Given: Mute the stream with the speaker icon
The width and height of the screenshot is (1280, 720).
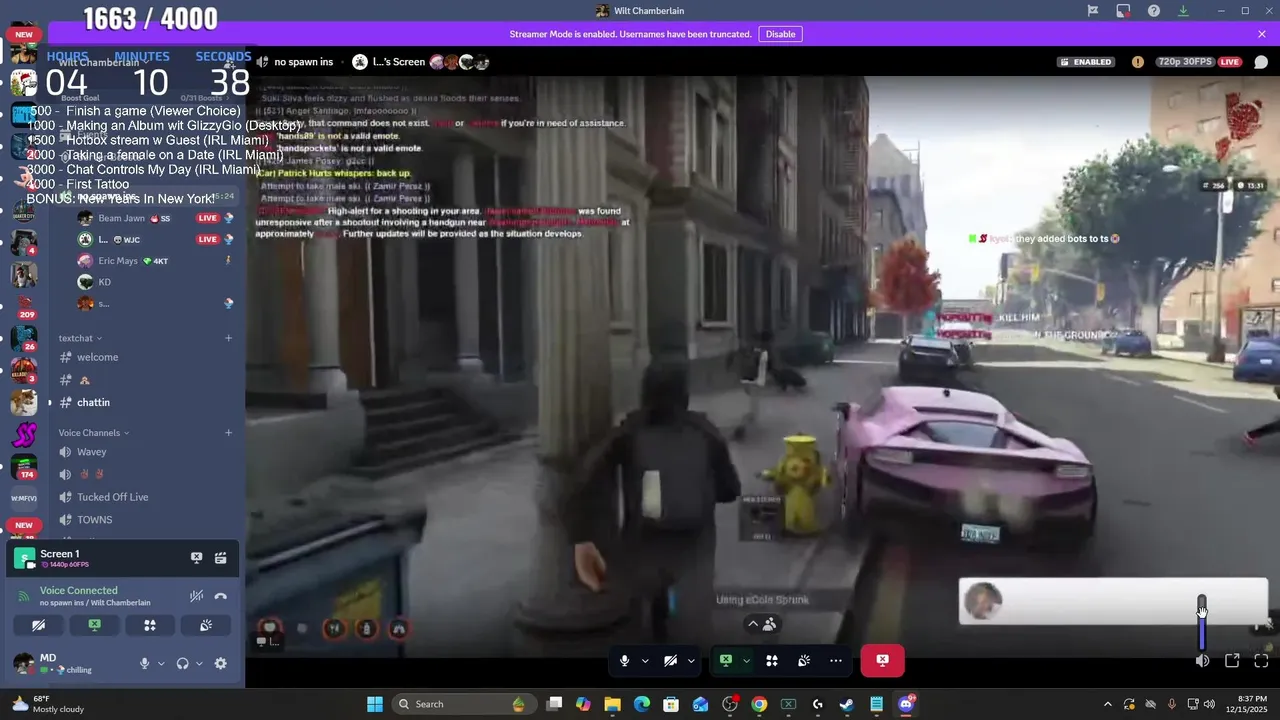Looking at the screenshot, I should pyautogui.click(x=1202, y=660).
